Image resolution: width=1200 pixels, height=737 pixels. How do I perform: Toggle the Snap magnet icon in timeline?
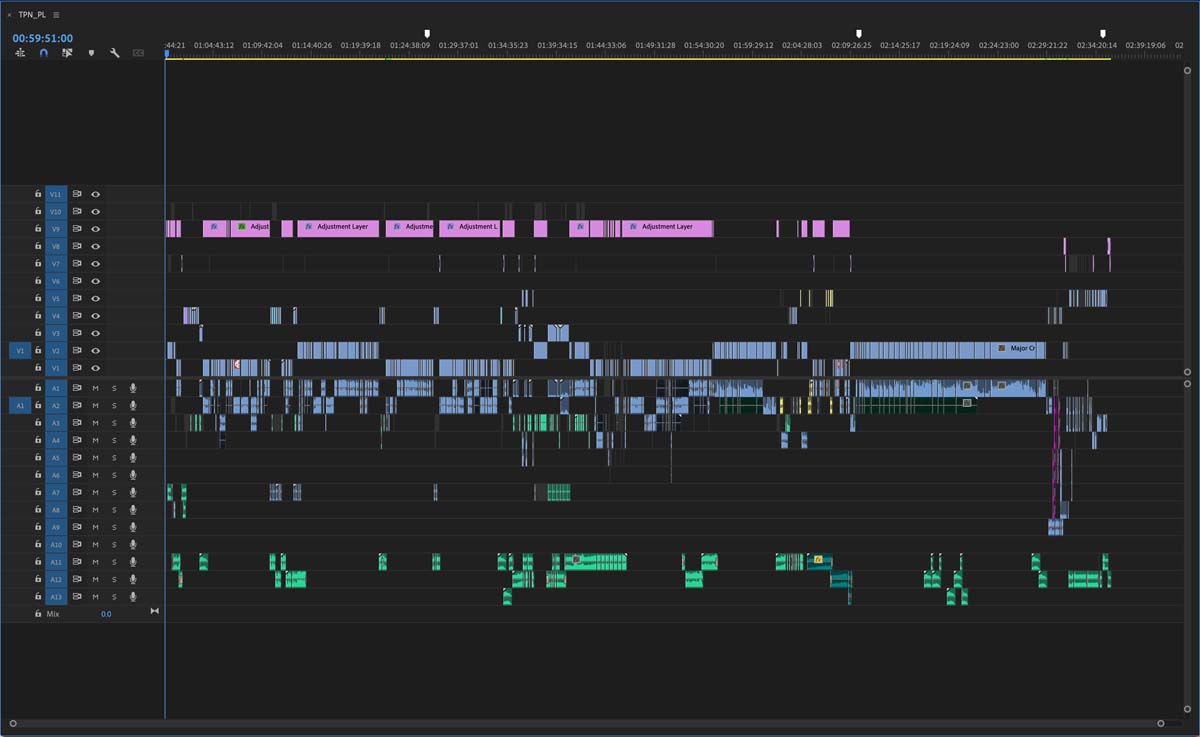click(43, 53)
